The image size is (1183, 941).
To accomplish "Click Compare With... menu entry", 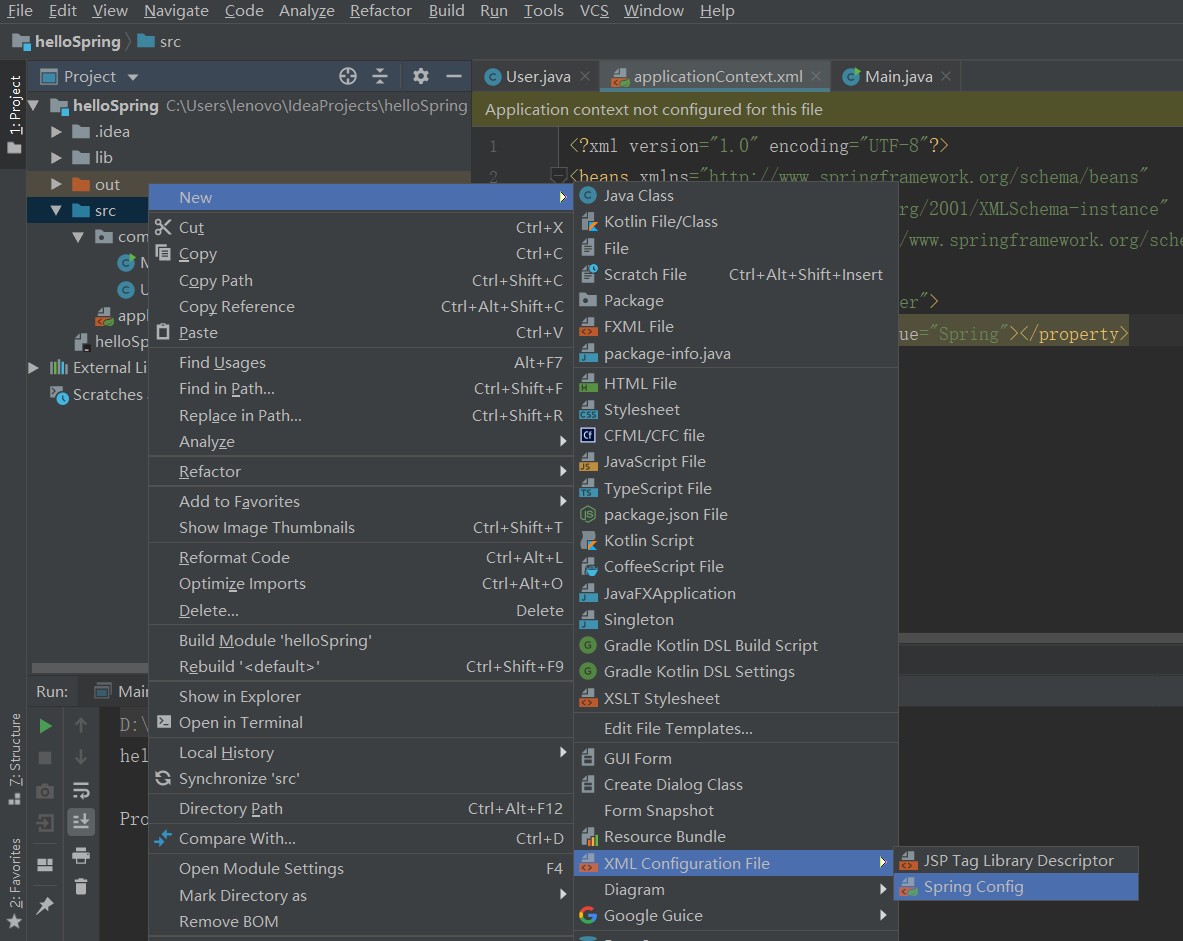I will coord(361,839).
